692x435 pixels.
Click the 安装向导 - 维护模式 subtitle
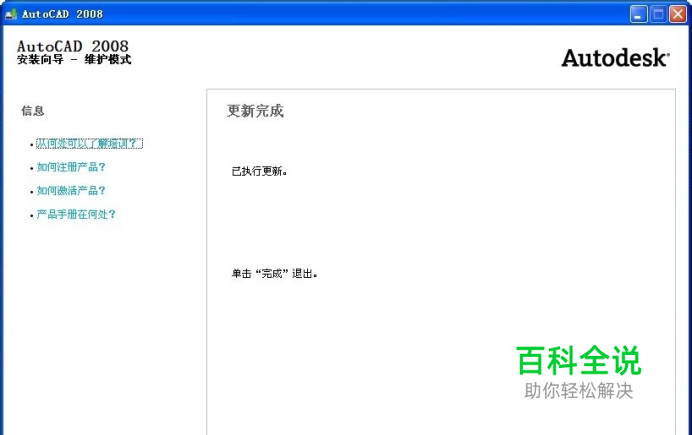point(74,60)
